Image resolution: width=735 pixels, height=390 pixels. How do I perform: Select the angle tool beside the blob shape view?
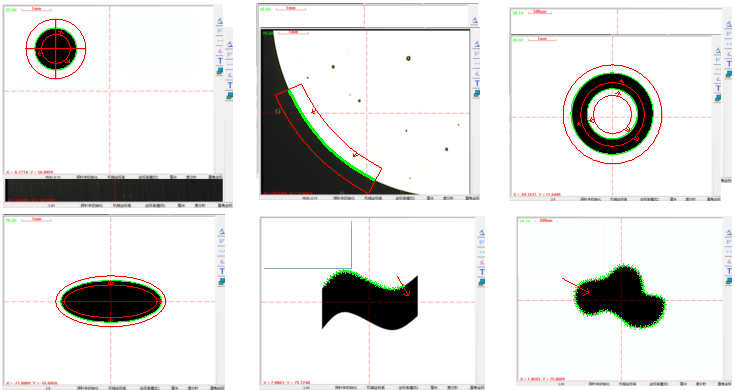click(729, 262)
